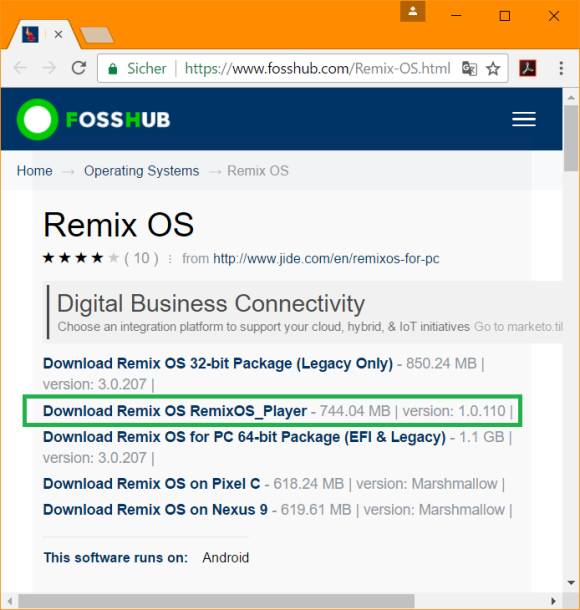
Task: Download Remix OS for PC 64-bit Package
Action: tap(244, 437)
